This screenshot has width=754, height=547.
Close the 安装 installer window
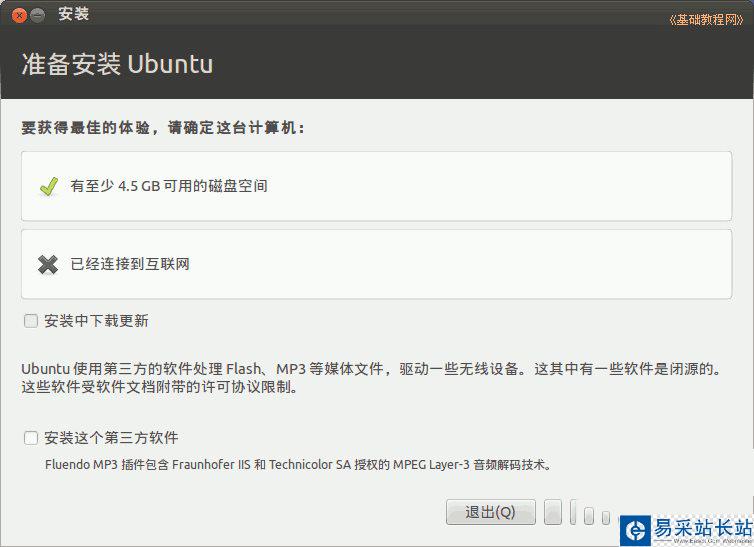tap(19, 14)
